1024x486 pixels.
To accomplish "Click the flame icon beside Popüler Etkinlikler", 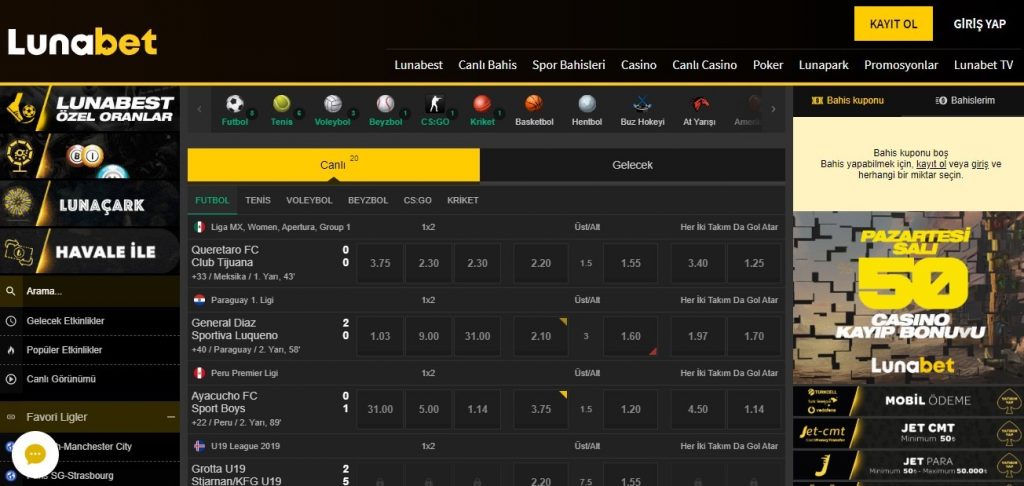I will [x=10, y=350].
